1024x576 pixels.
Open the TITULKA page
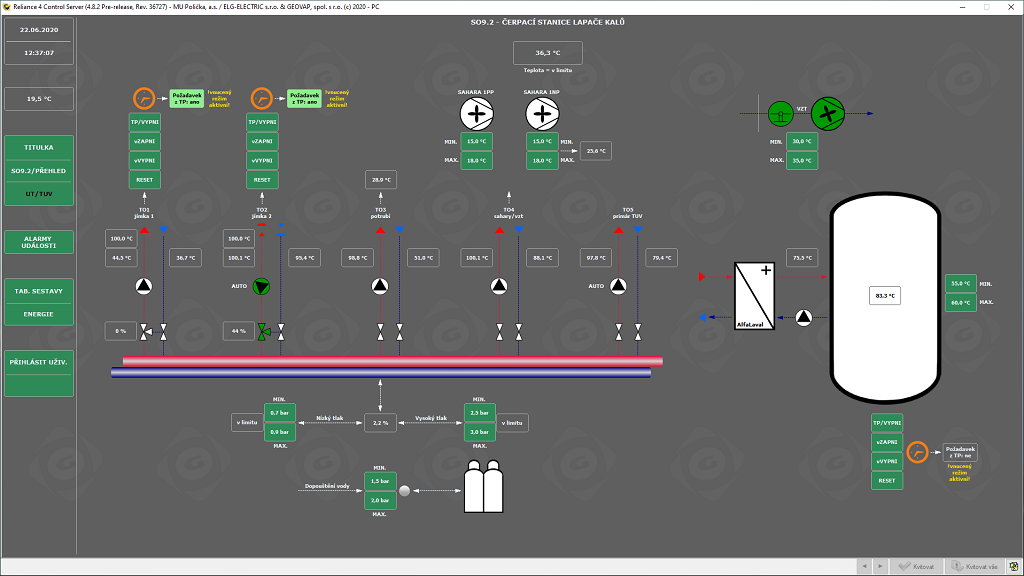(39, 147)
